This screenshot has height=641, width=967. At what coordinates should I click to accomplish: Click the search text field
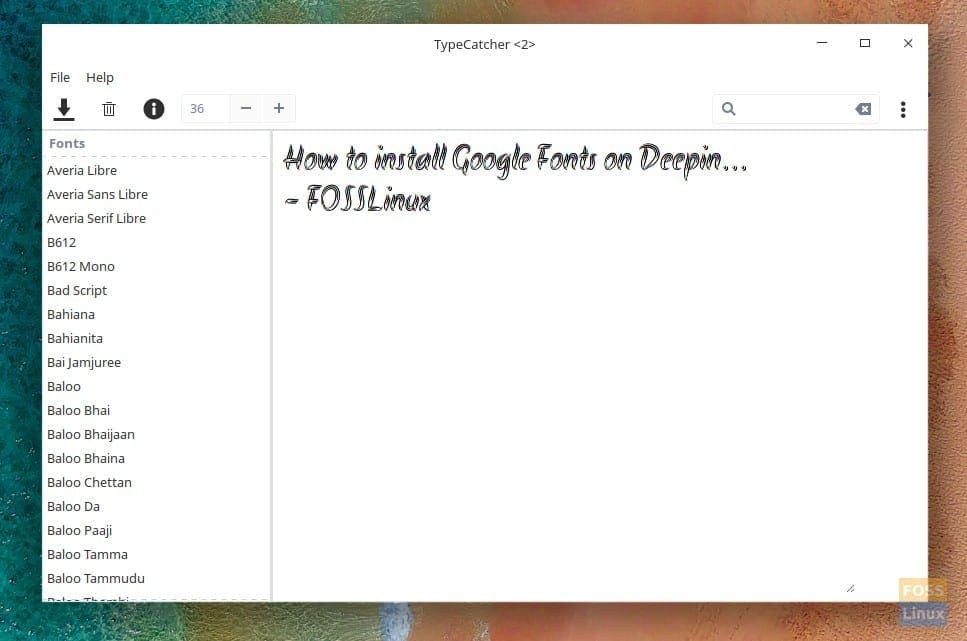tap(790, 109)
